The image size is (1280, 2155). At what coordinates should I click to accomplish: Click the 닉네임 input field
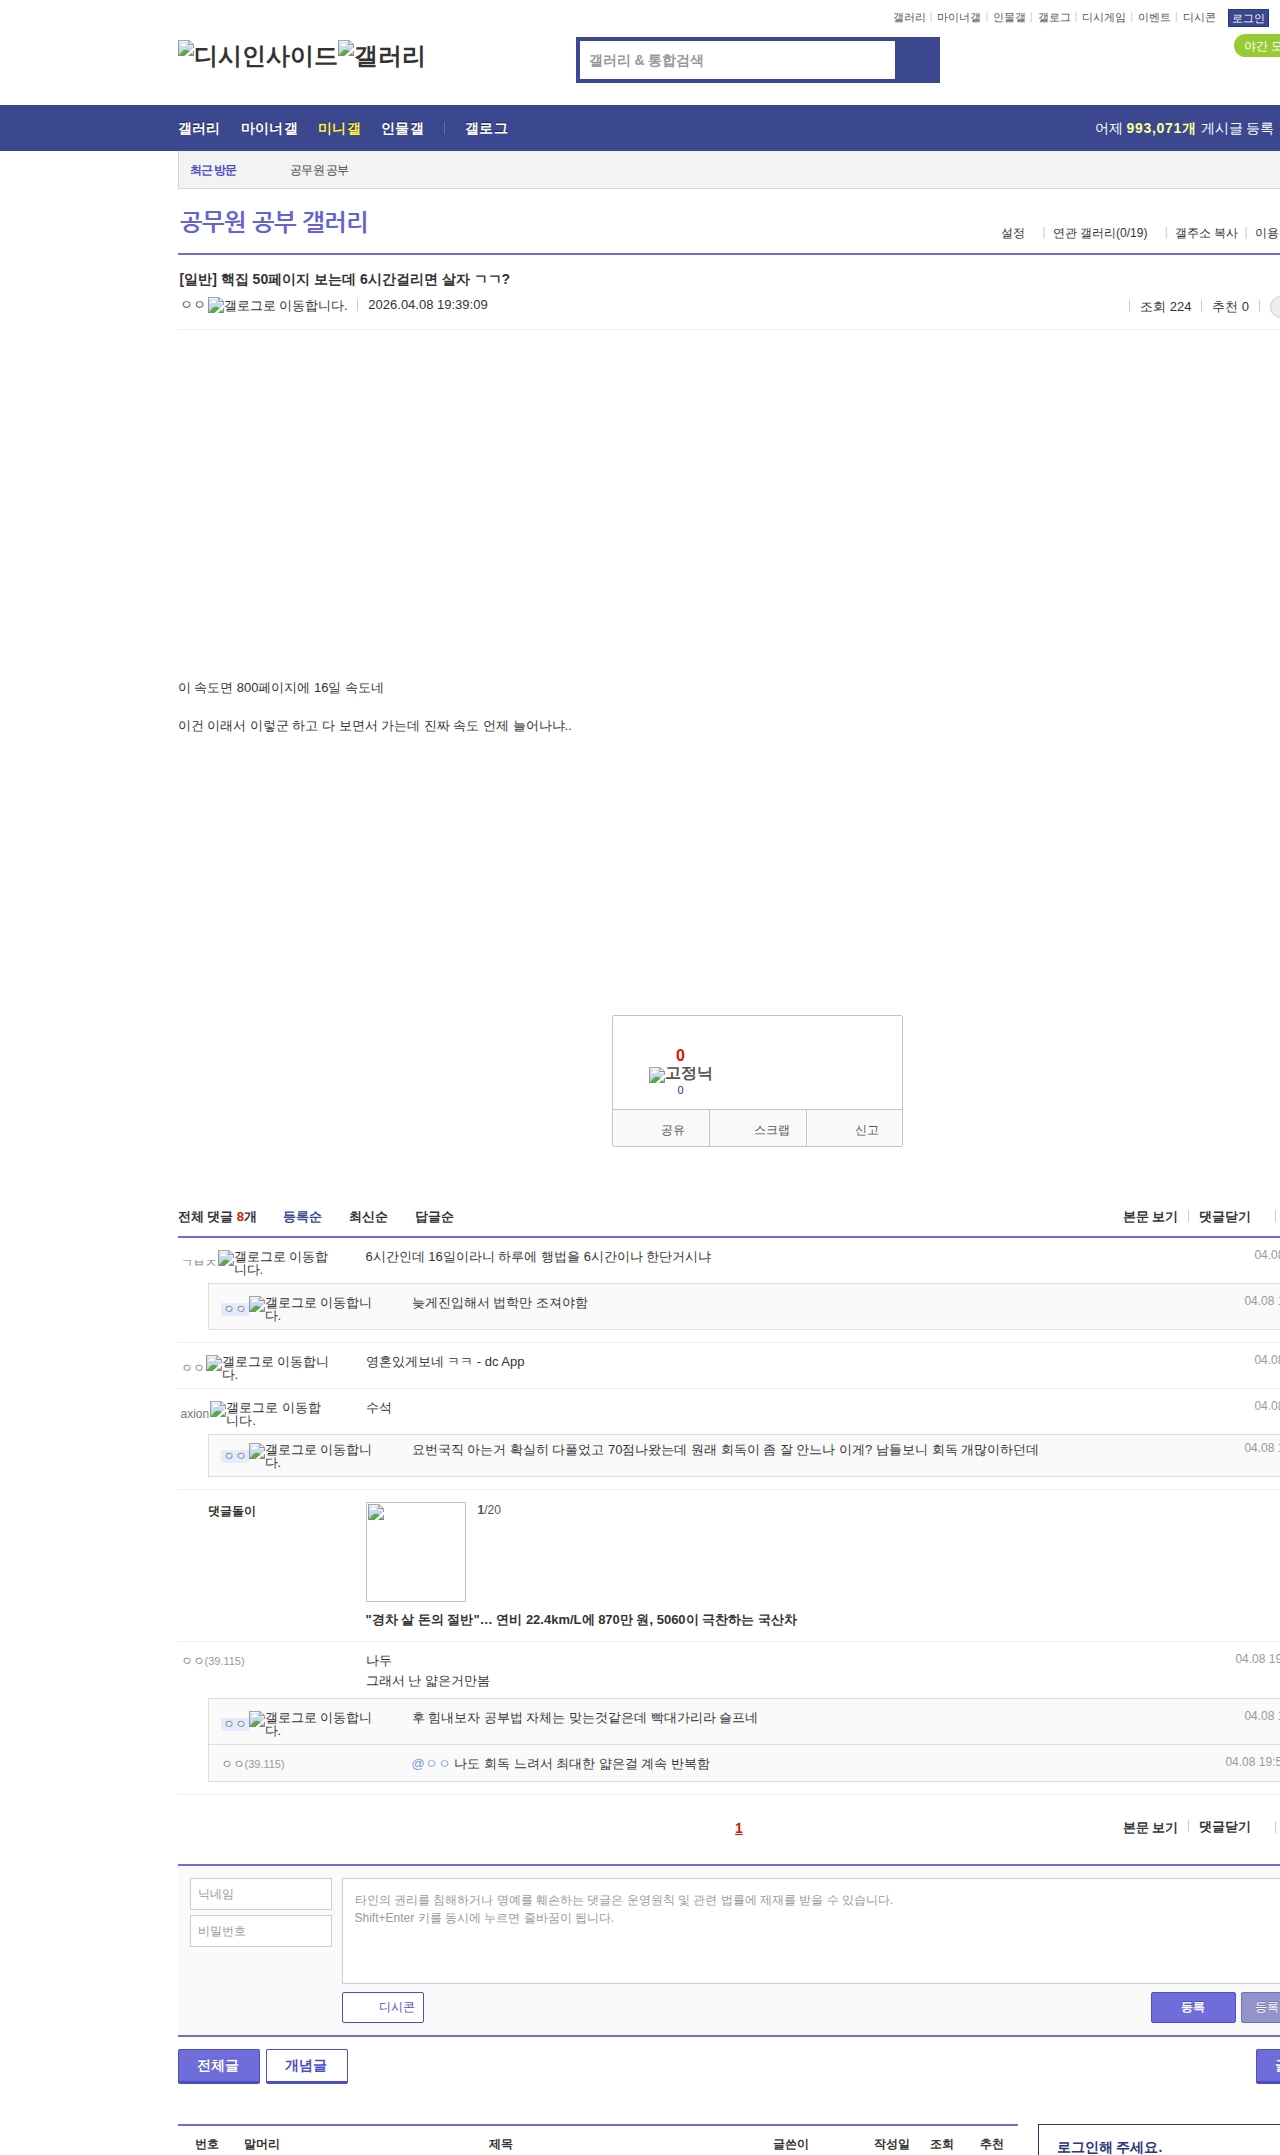point(261,1894)
